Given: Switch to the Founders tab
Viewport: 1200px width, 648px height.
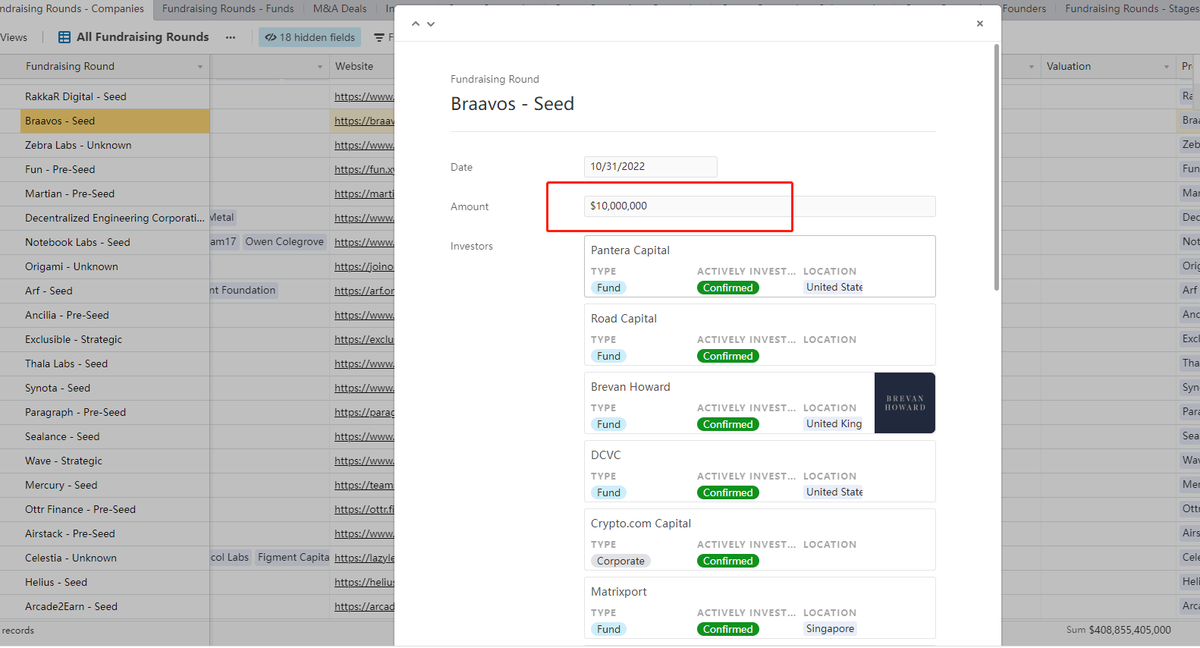Looking at the screenshot, I should point(1024,9).
